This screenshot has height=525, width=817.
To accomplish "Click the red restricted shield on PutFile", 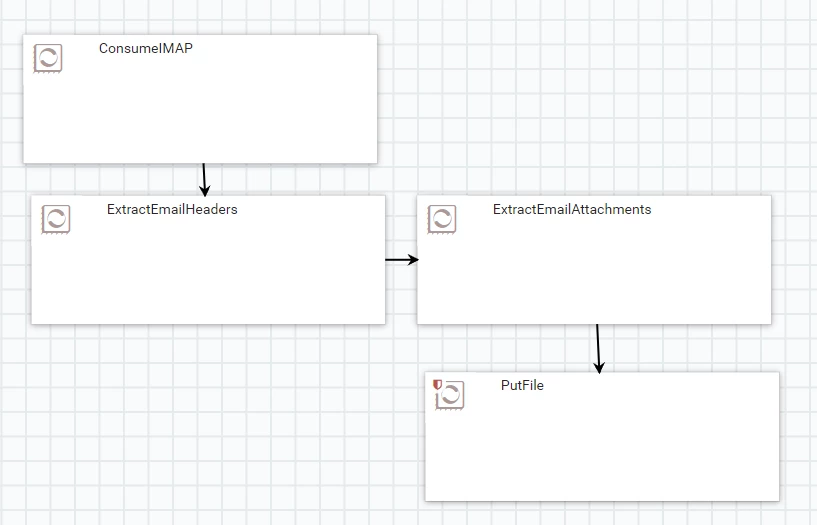I will click(x=438, y=384).
